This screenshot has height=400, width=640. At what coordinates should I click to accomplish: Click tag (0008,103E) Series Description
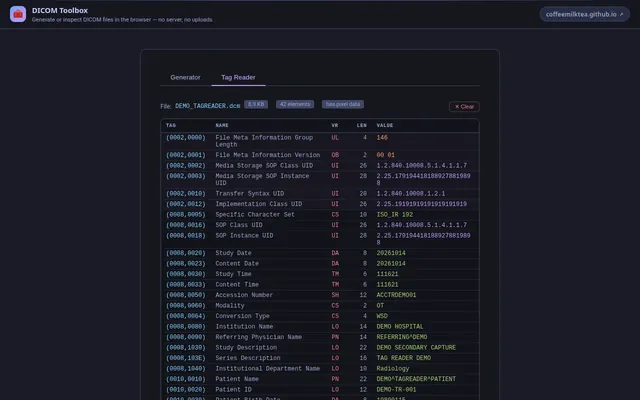coord(186,358)
